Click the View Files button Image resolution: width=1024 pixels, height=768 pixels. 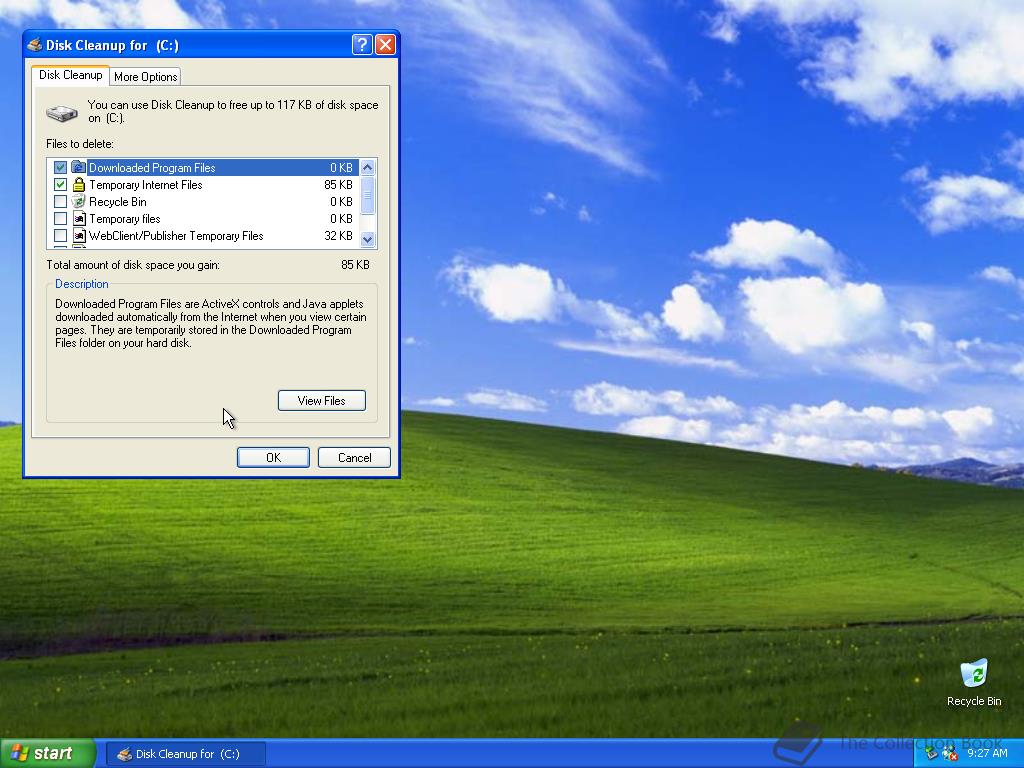[321, 400]
